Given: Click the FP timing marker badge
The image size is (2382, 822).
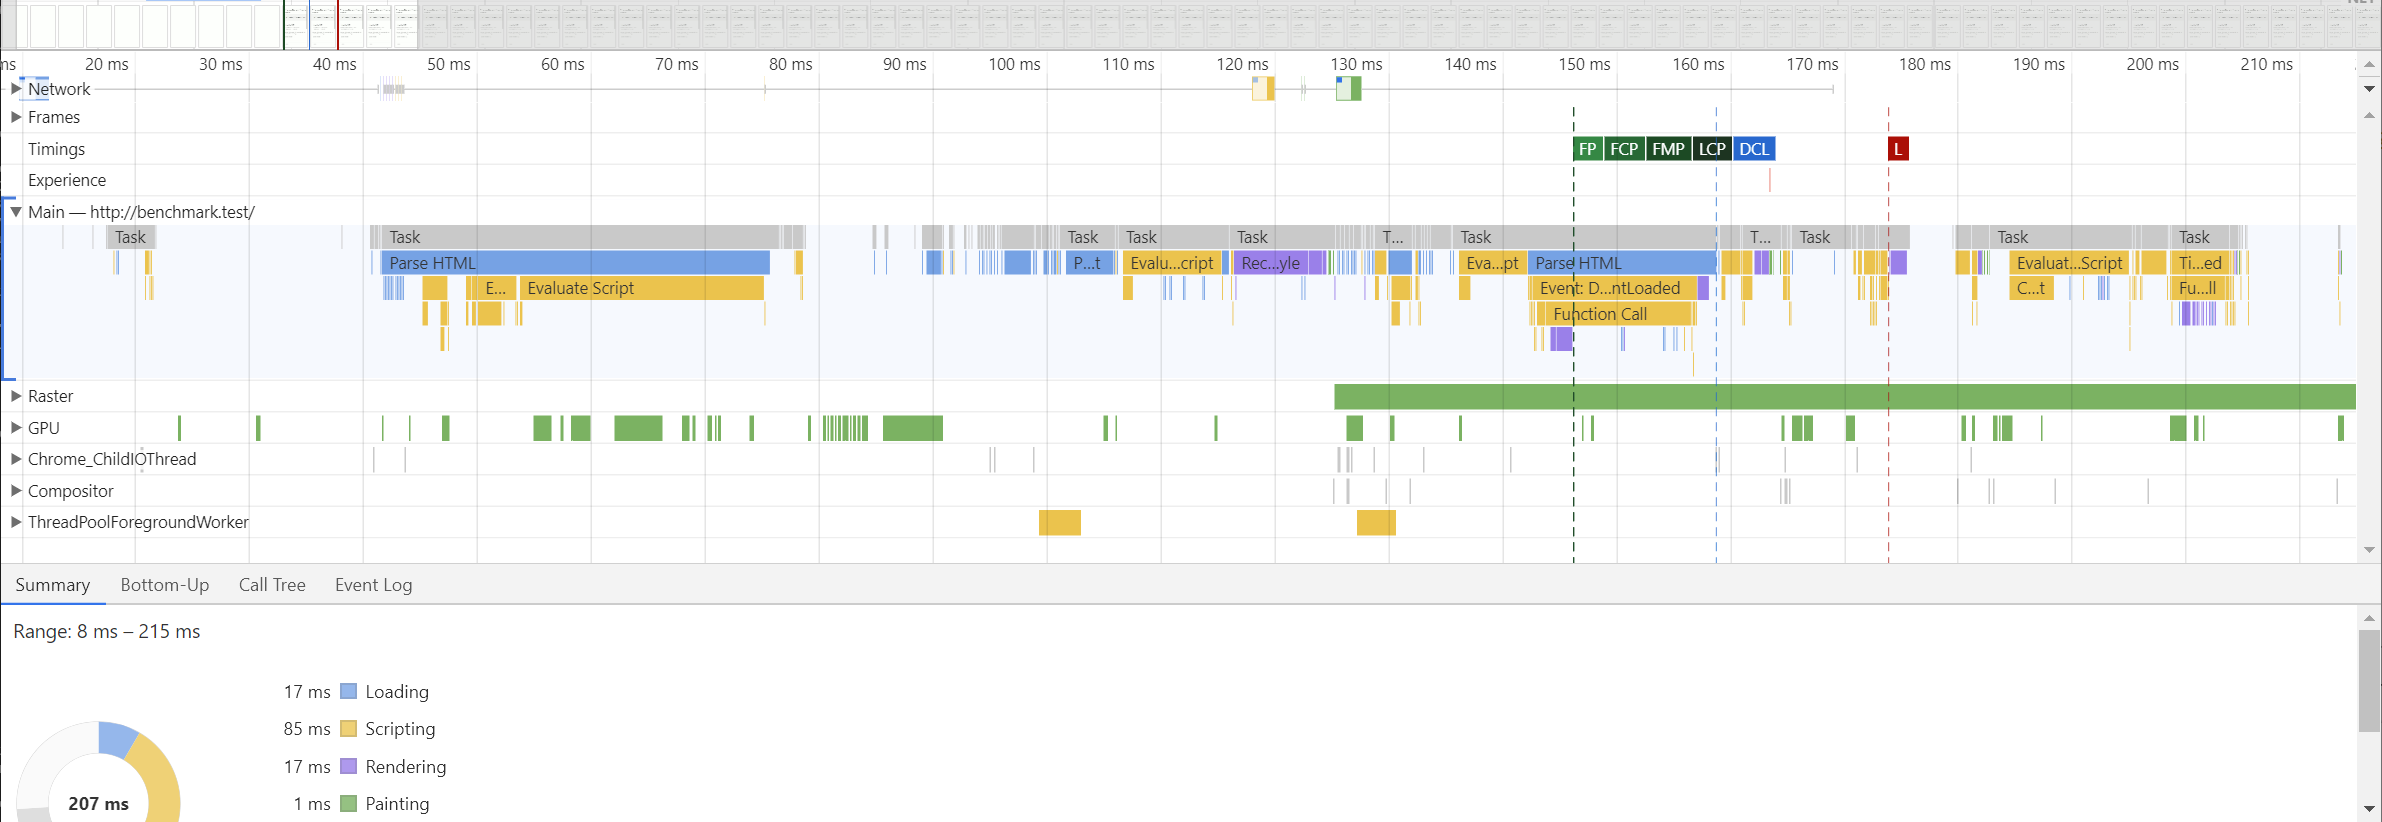Looking at the screenshot, I should click(x=1587, y=149).
